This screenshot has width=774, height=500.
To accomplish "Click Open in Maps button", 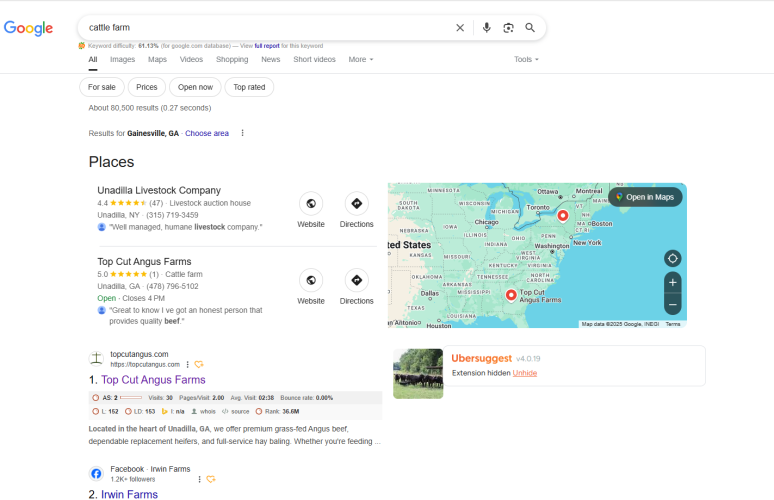I will coord(645,197).
